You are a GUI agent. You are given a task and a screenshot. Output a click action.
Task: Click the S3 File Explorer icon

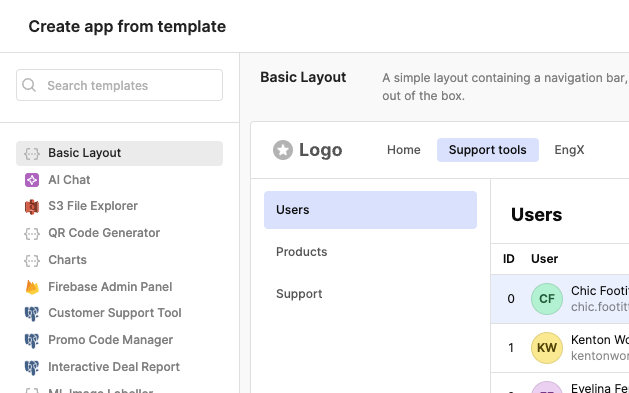pyautogui.click(x=32, y=207)
